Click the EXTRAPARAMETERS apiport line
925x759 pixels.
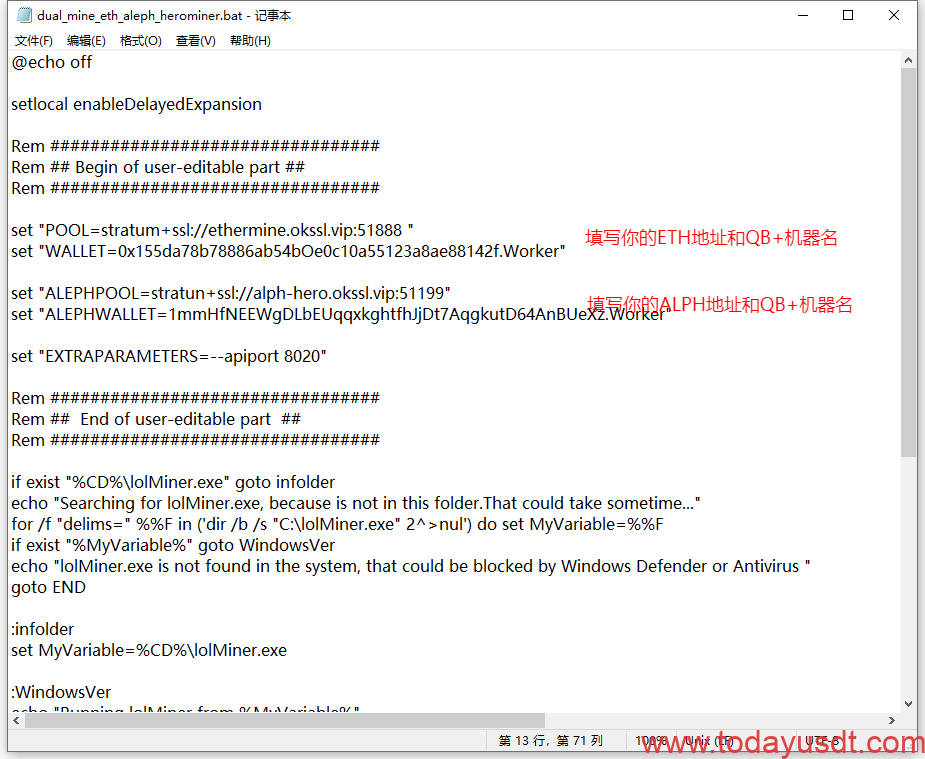[169, 356]
